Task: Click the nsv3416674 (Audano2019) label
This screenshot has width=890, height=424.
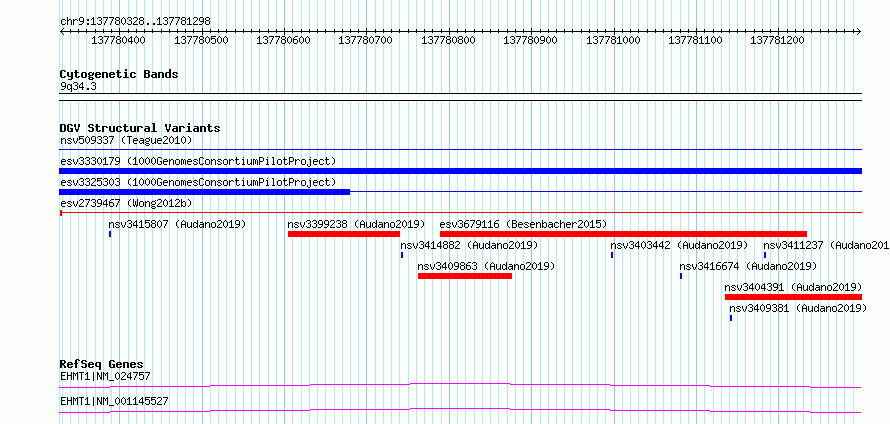Action: (748, 266)
